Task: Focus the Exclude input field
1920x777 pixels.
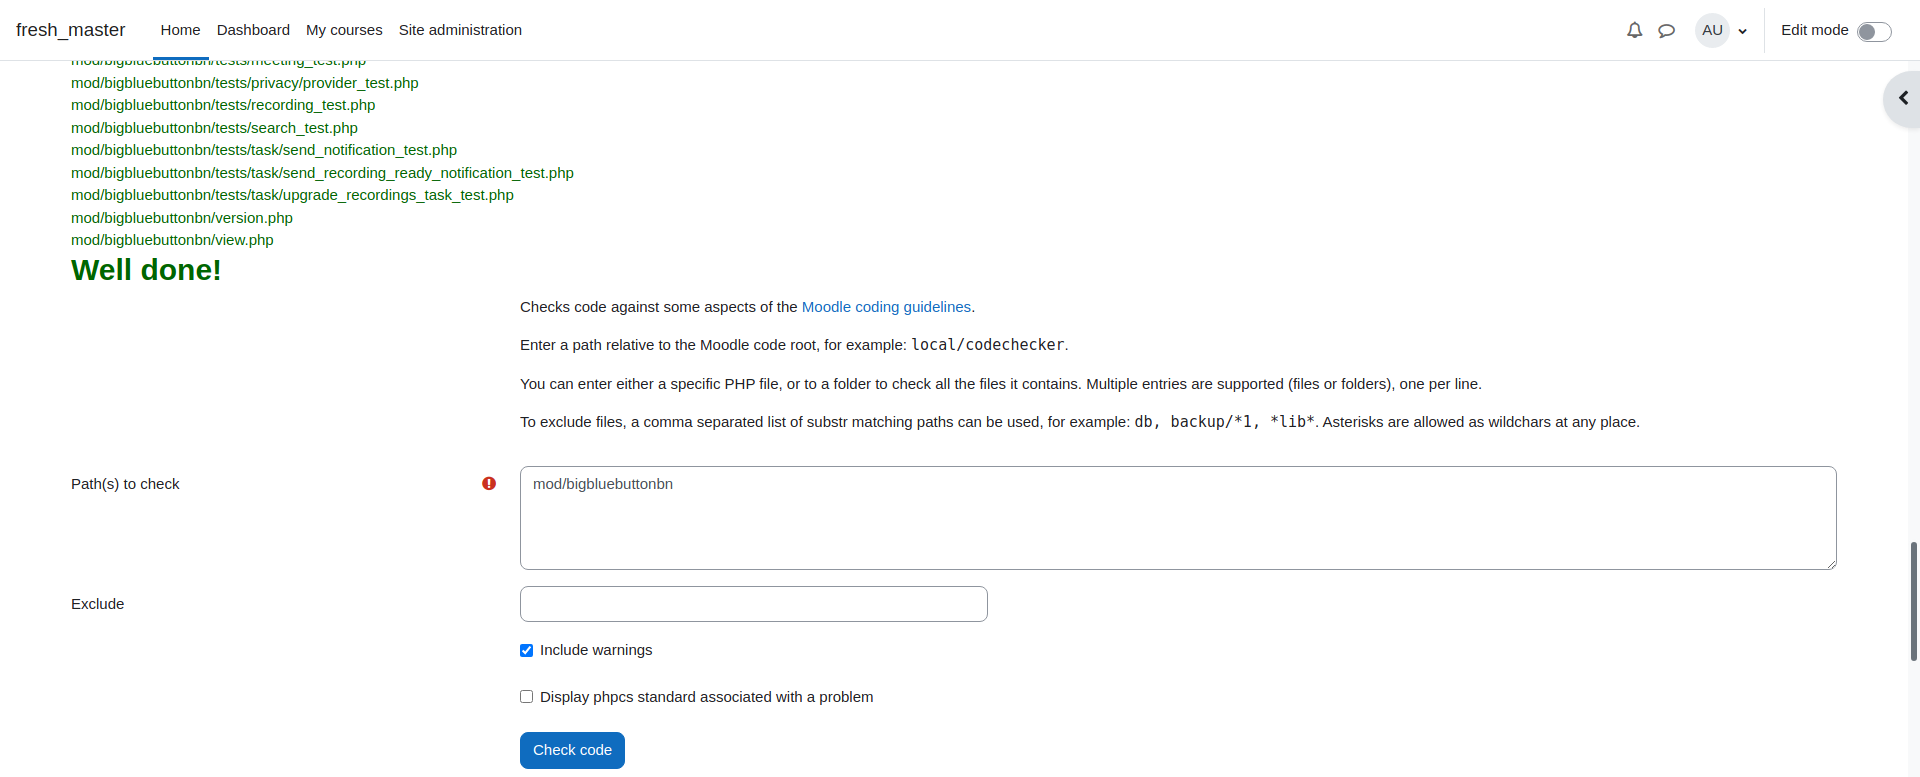Action: point(754,604)
